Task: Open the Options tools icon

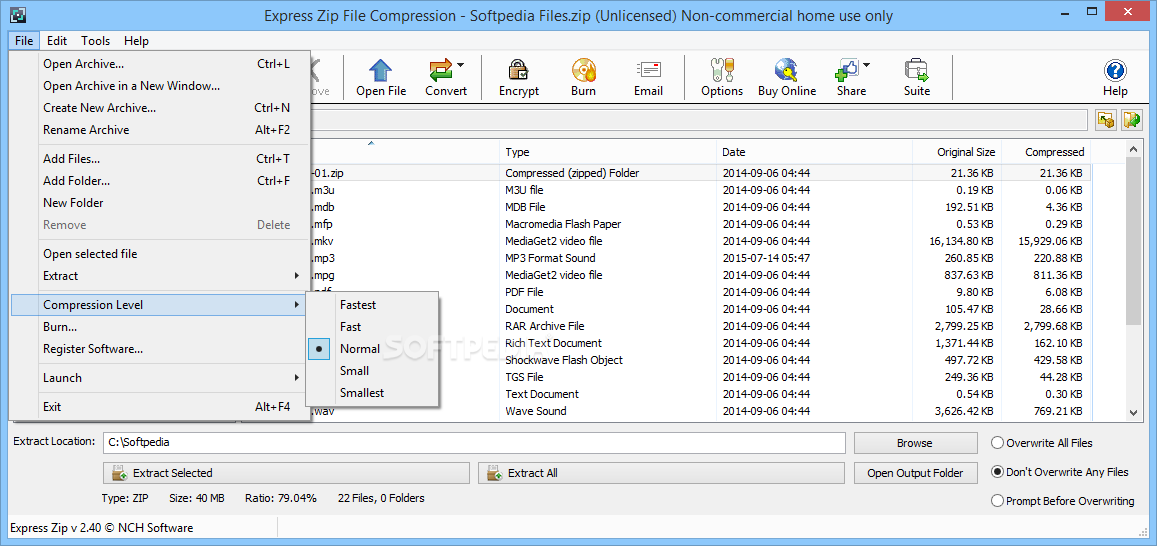Action: click(721, 70)
